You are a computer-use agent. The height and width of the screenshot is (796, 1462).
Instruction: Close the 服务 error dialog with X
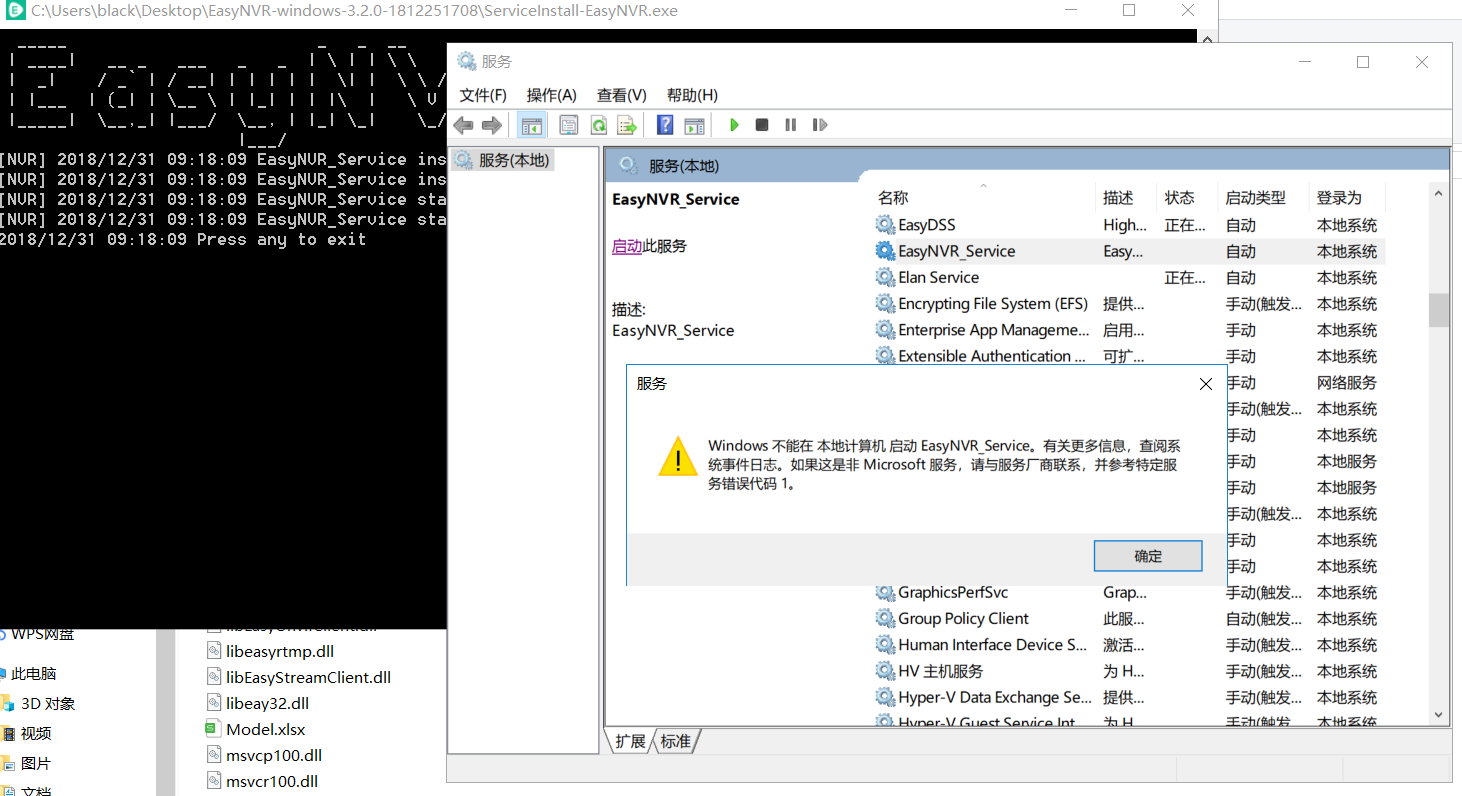click(x=1206, y=384)
